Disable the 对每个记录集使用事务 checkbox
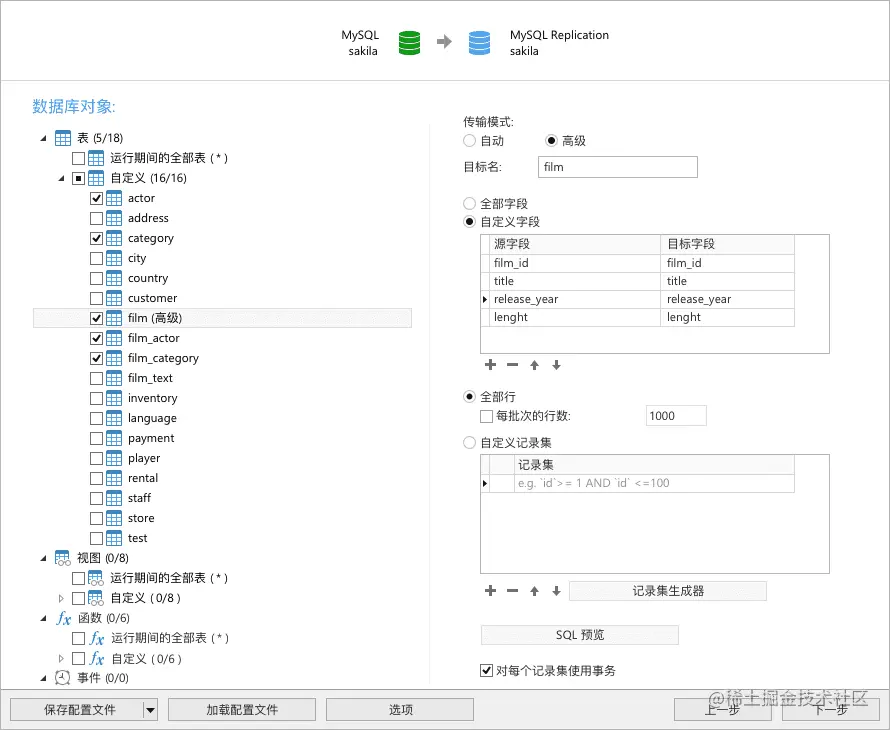The width and height of the screenshot is (890, 730). [x=487, y=670]
